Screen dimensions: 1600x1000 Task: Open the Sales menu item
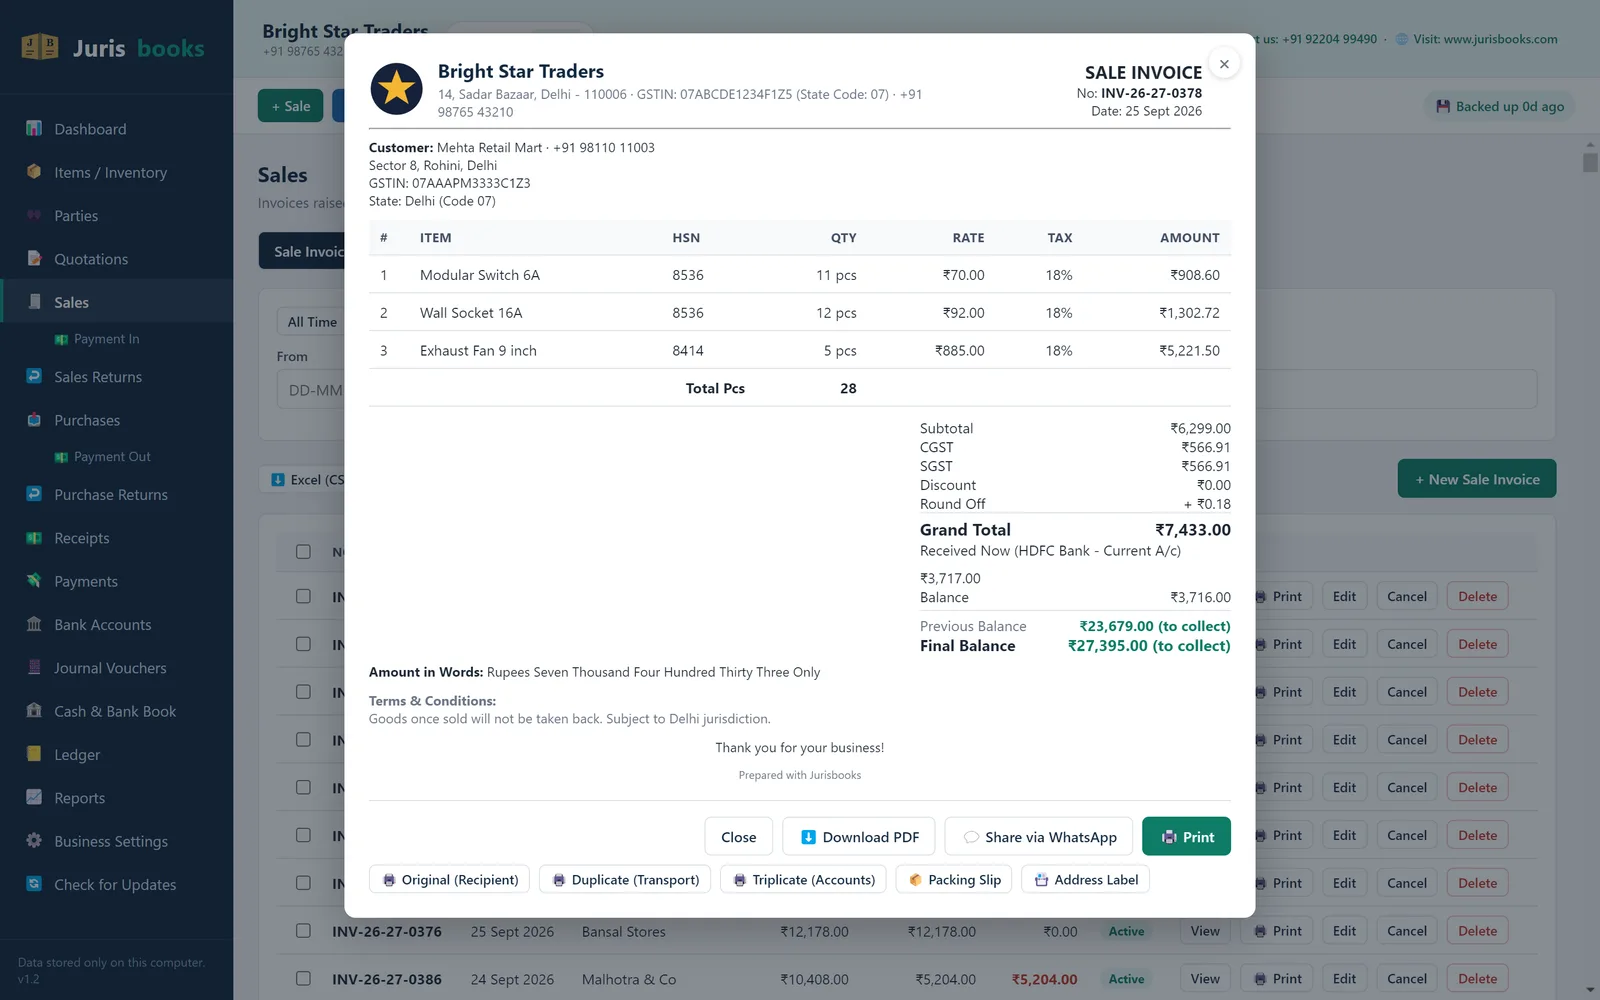click(116, 302)
